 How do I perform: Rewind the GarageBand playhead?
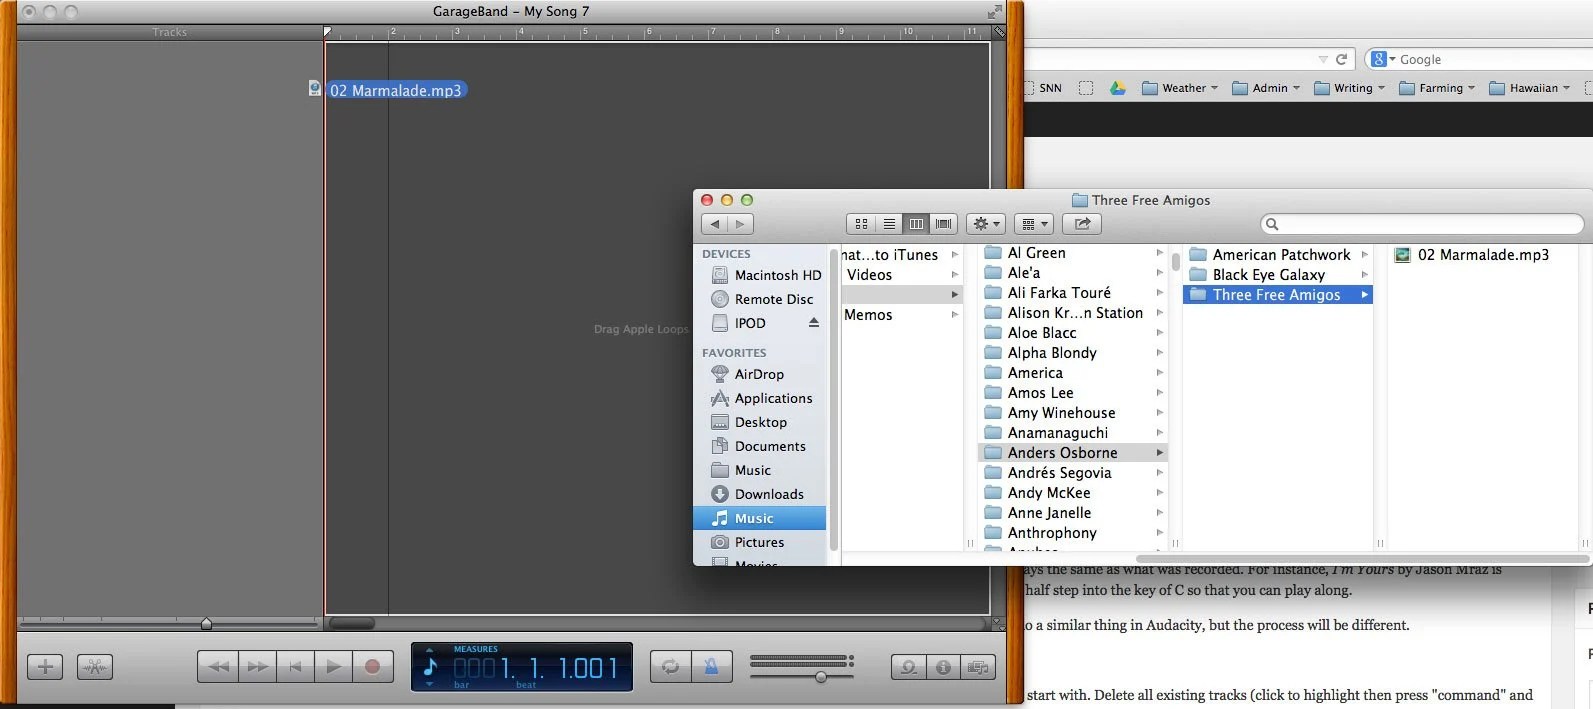pyautogui.click(x=218, y=666)
